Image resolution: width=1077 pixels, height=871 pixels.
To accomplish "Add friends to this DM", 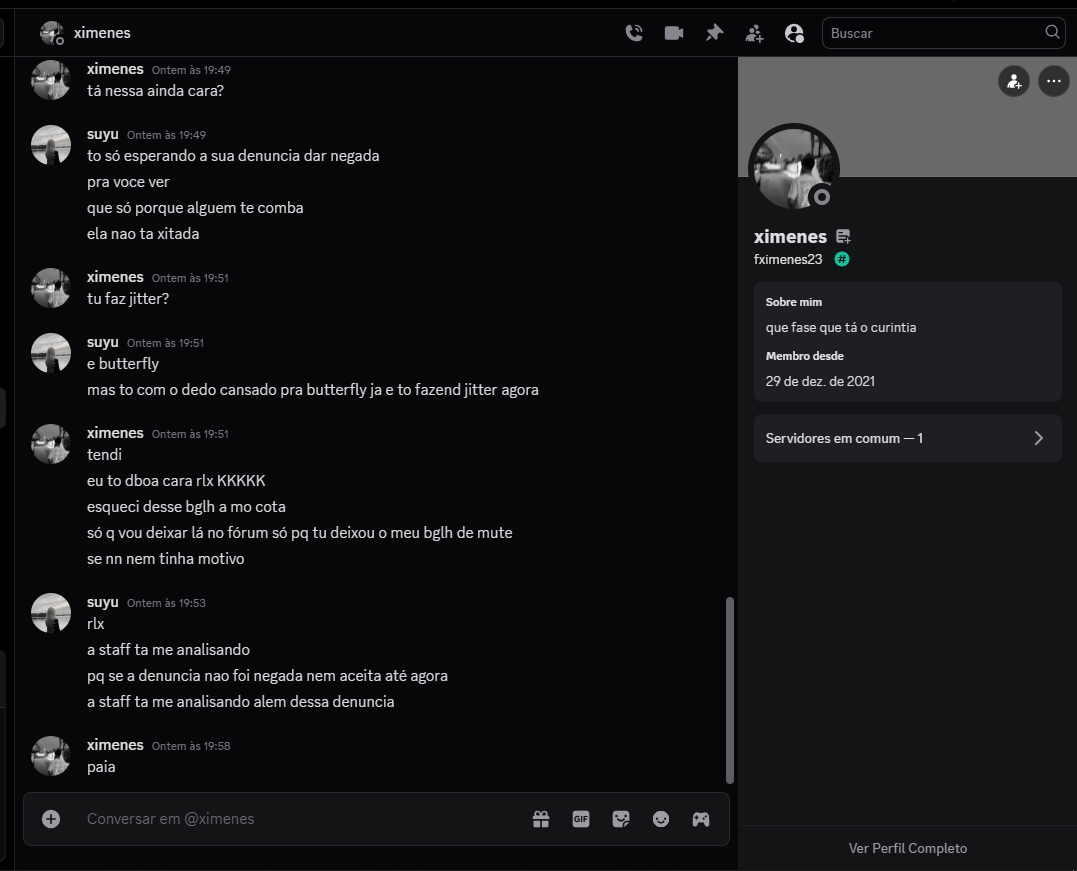I will click(754, 33).
